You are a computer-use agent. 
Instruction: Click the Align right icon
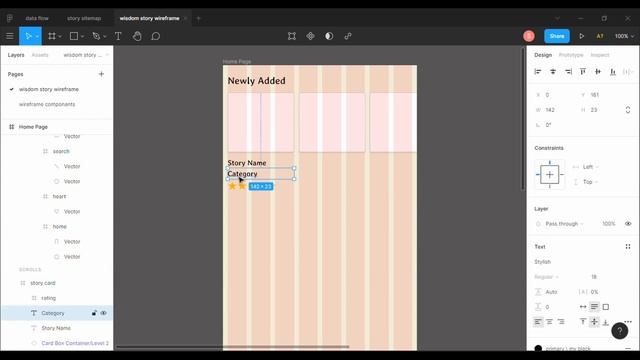coord(568,71)
